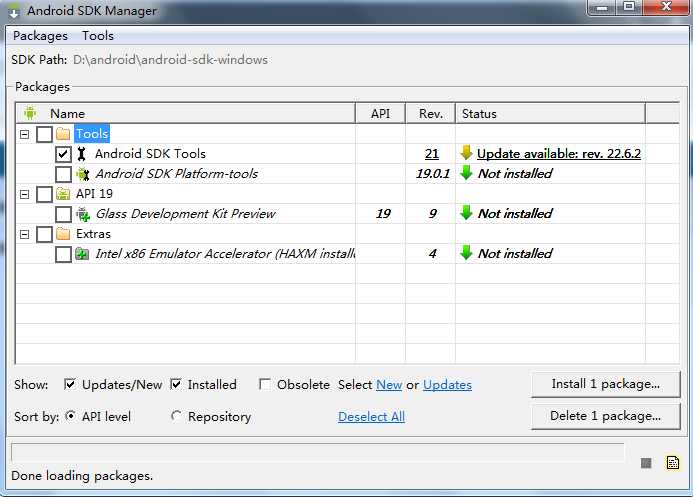Viewport: 693px width, 497px height.
Task: Tick the Tools group checkbox
Action: [44, 134]
